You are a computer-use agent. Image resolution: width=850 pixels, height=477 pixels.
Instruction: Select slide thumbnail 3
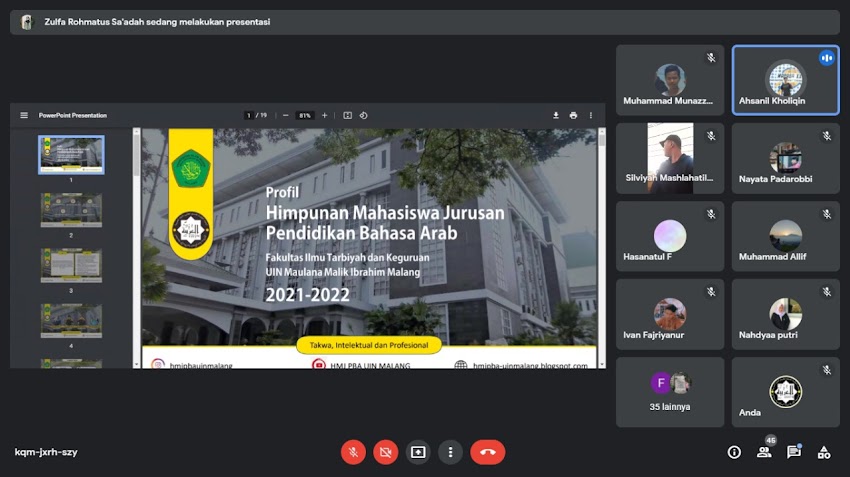[71, 265]
